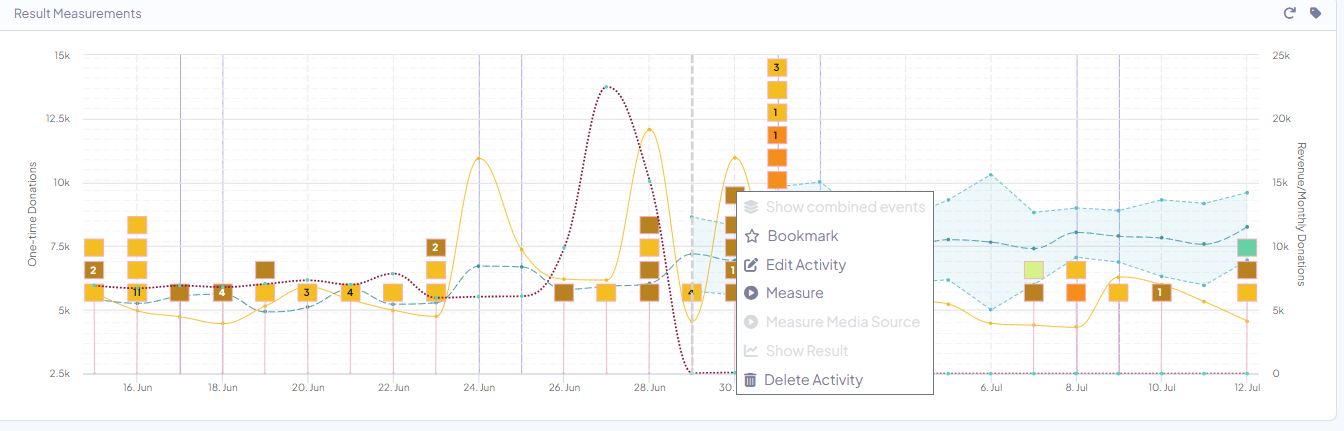Click the Delete Activity trash icon
The width and height of the screenshot is (1344, 431).
pos(750,380)
